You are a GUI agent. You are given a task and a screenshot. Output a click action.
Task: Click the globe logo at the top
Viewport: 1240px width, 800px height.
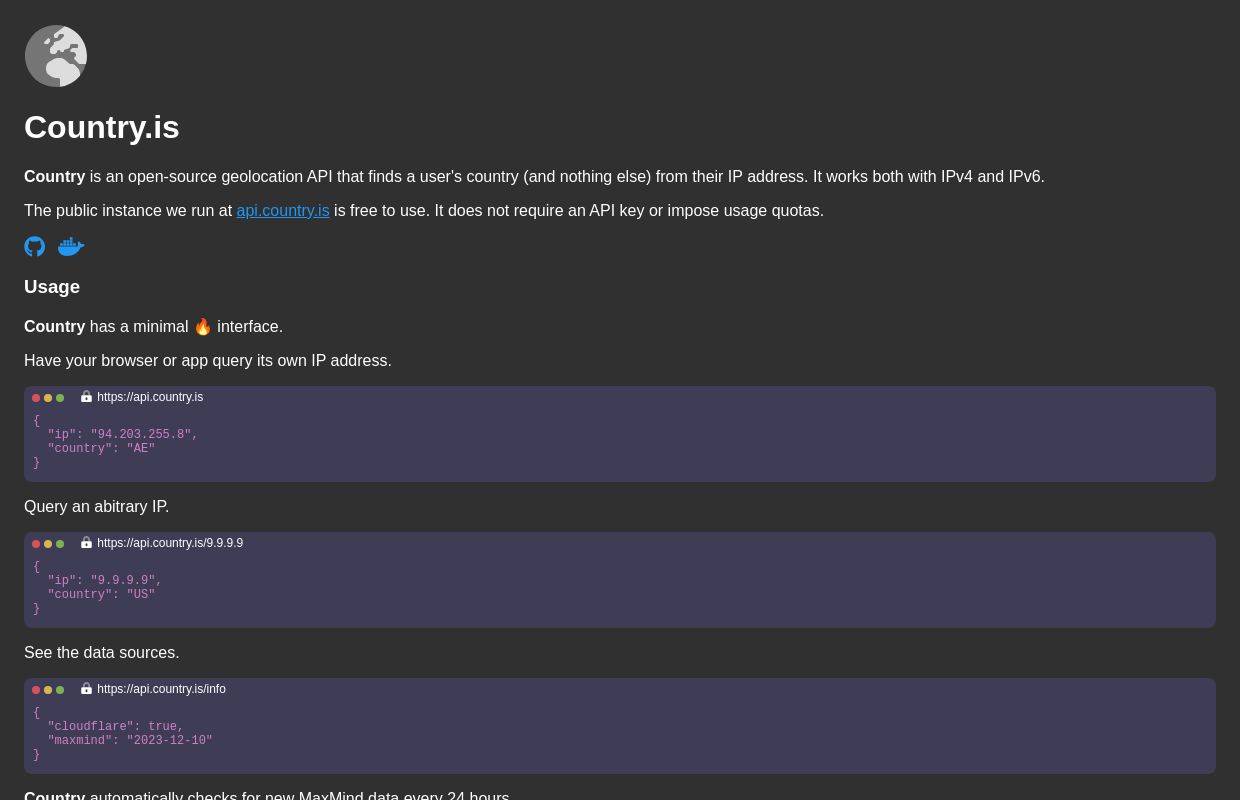(x=56, y=56)
